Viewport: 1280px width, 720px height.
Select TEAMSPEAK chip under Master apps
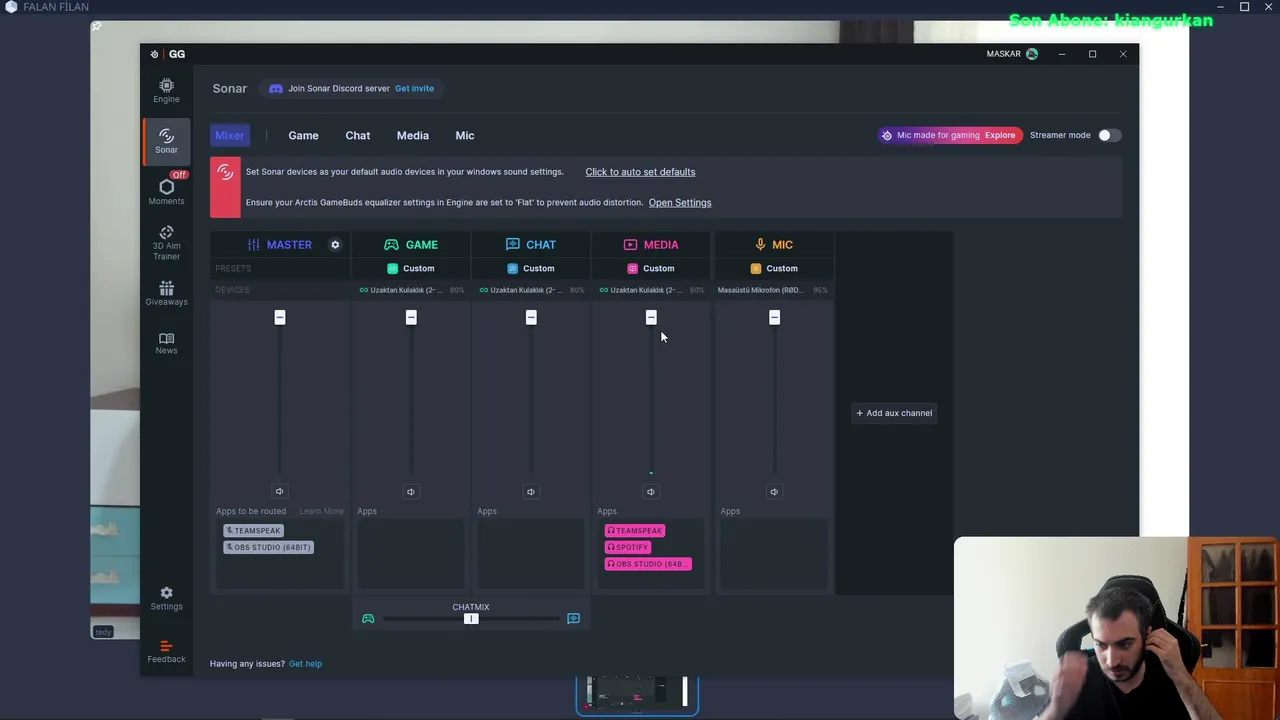(254, 531)
